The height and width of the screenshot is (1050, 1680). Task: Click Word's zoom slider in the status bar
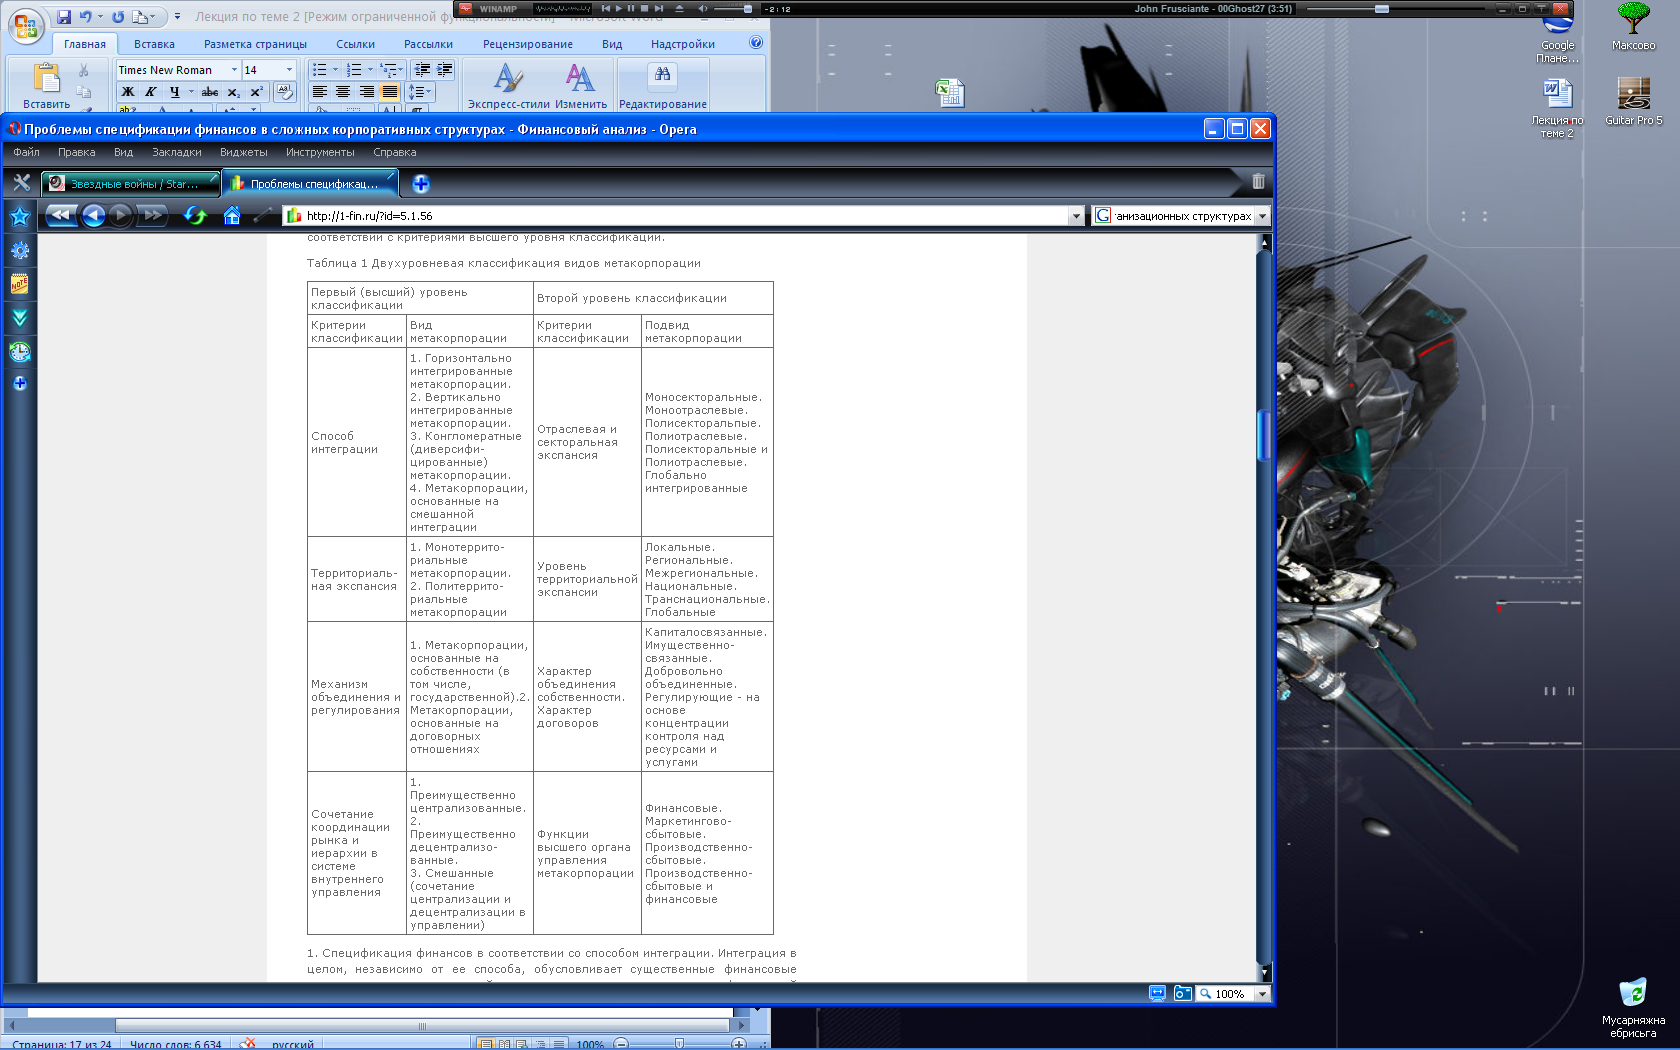(x=680, y=1044)
